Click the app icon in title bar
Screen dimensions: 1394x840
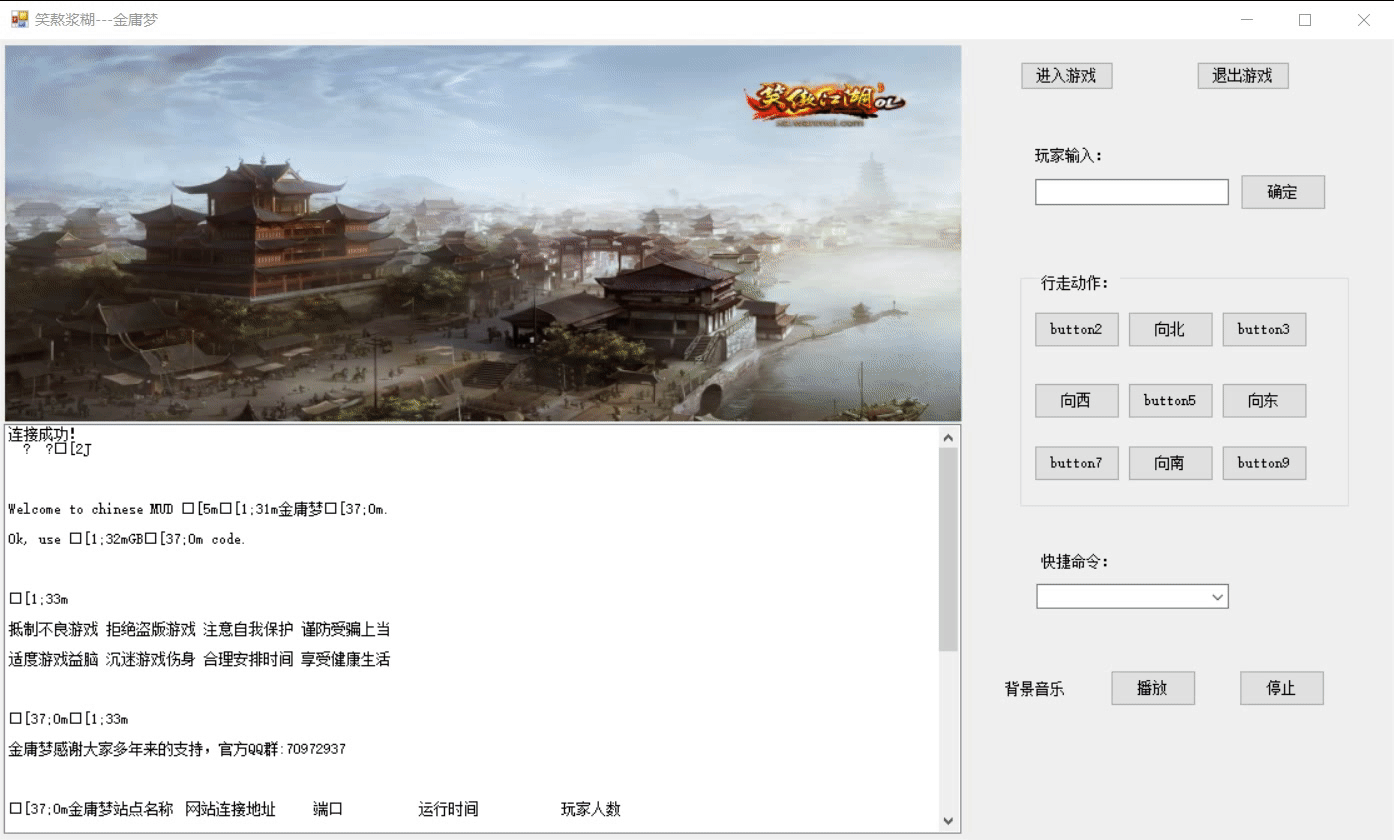click(19, 19)
